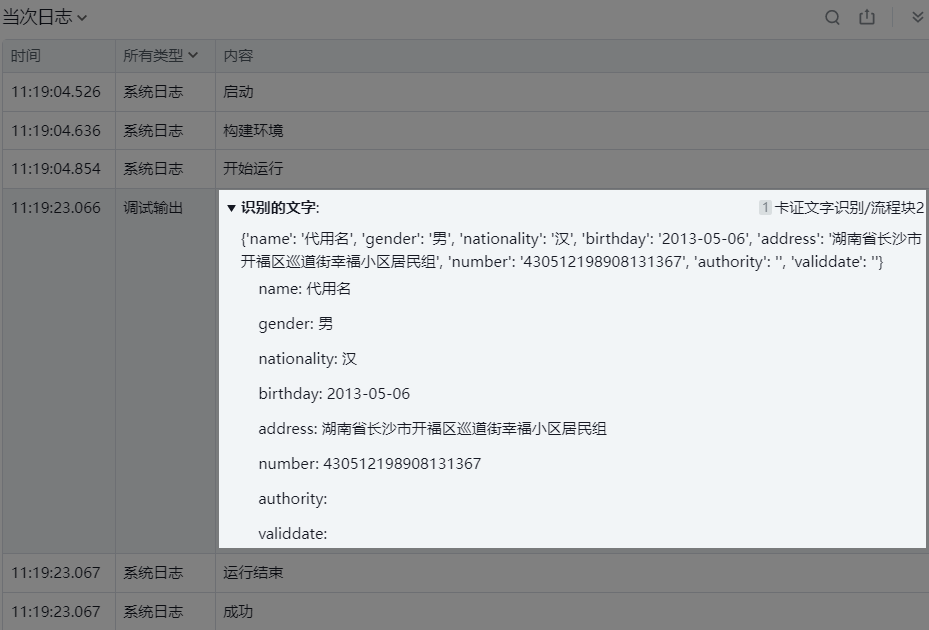Click the 运行结束 log entry
Image resolution: width=929 pixels, height=630 pixels.
tap(253, 573)
